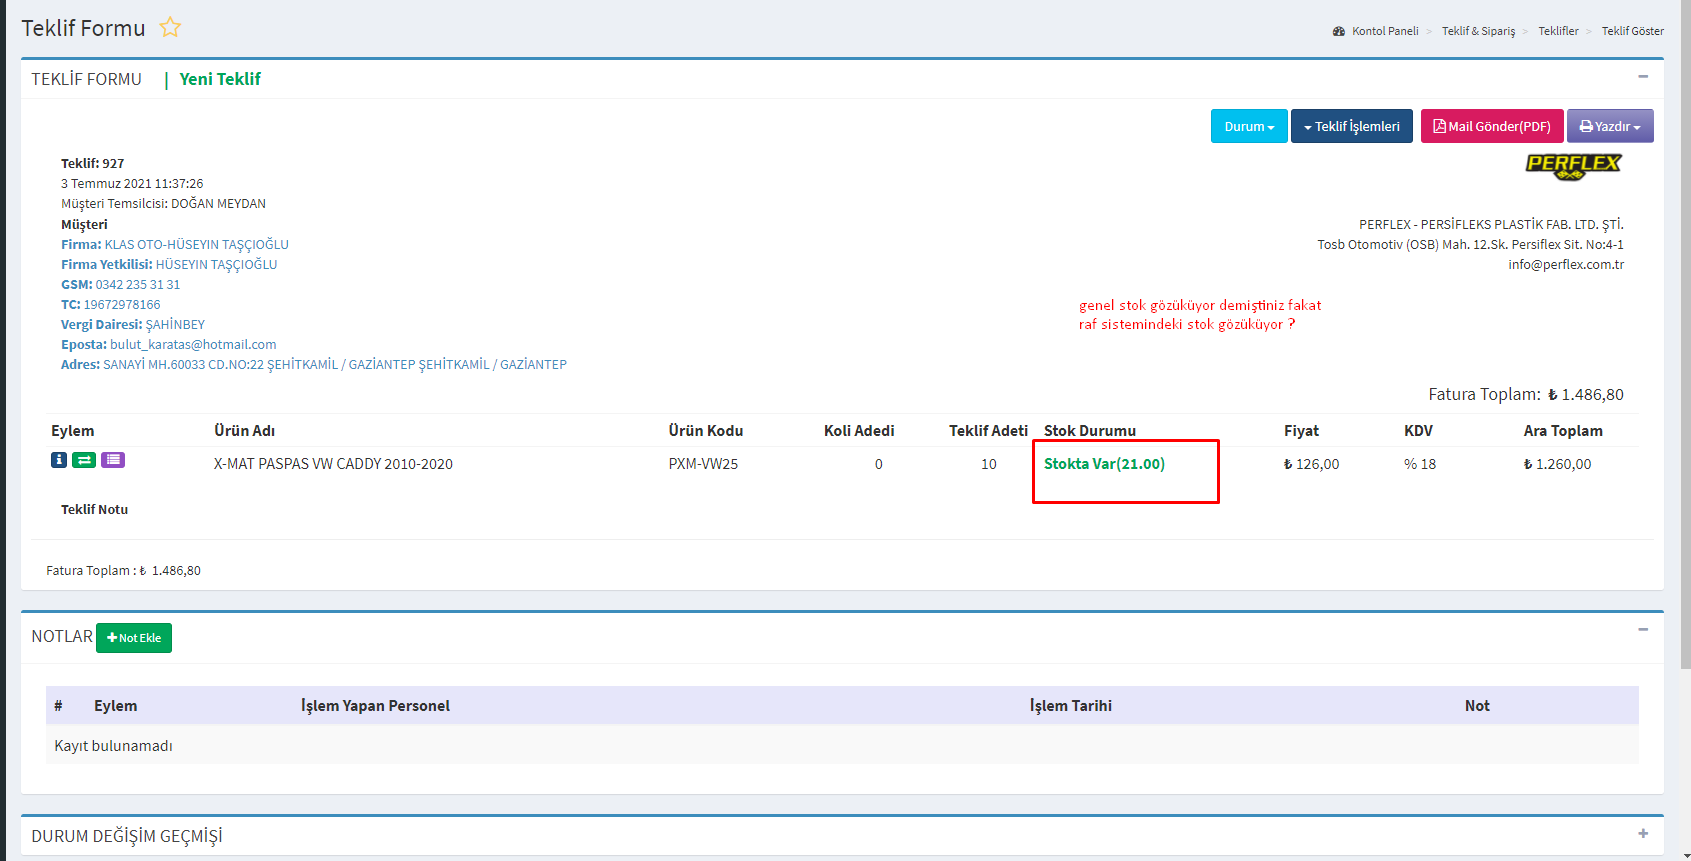Click the Perflex logo image
The height and width of the screenshot is (861, 1691).
click(1573, 166)
